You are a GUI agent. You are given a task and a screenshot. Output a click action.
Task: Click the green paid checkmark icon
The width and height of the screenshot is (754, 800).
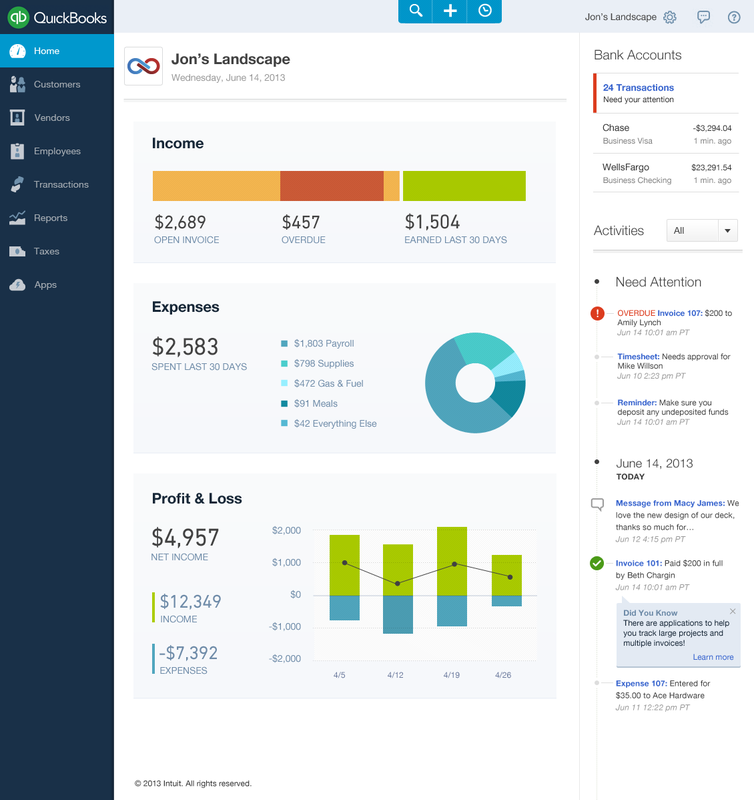(597, 563)
